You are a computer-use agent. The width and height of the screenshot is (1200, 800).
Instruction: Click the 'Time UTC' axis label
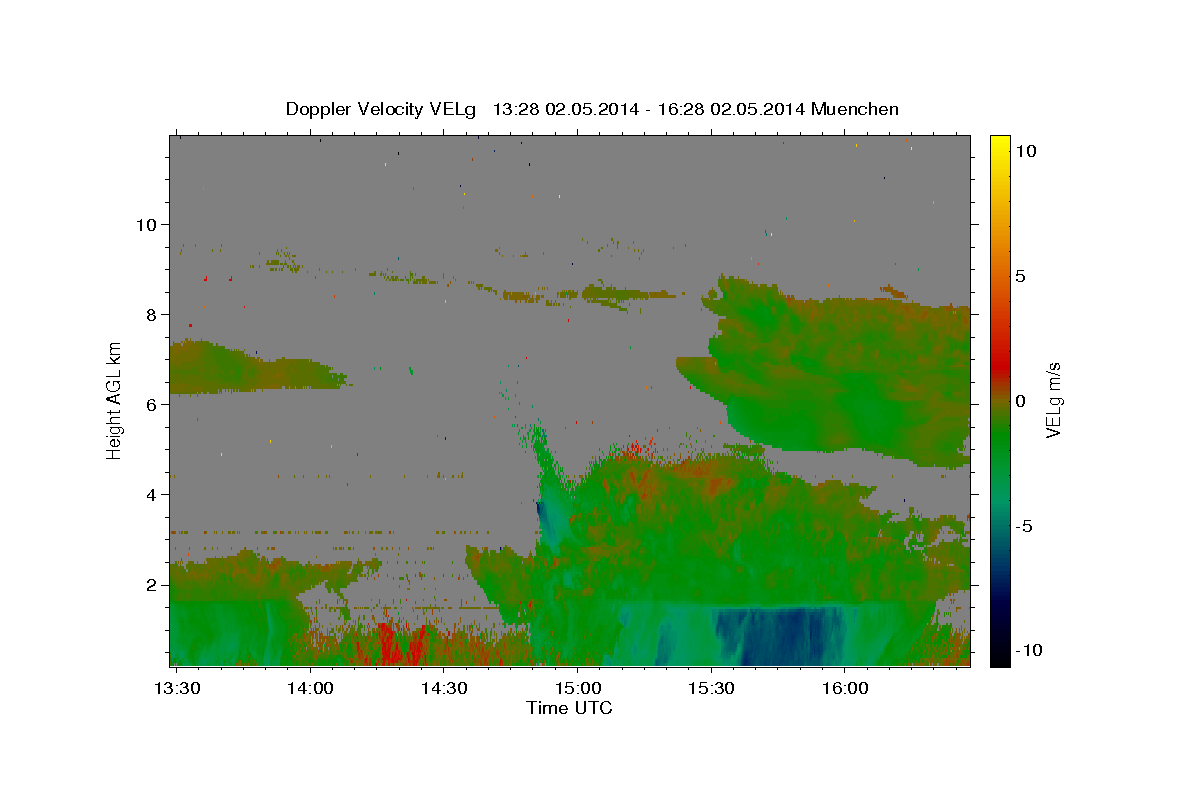pos(569,708)
